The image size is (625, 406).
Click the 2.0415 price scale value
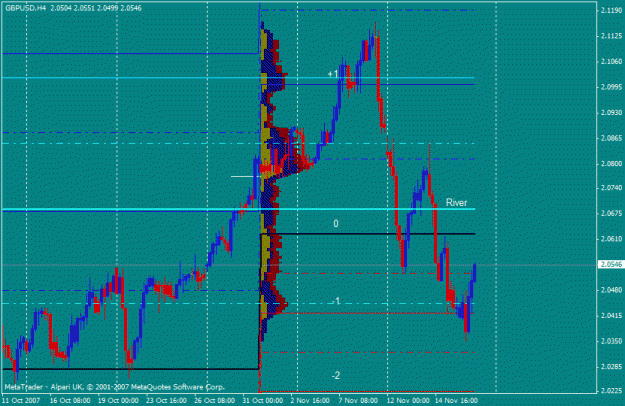coord(611,316)
